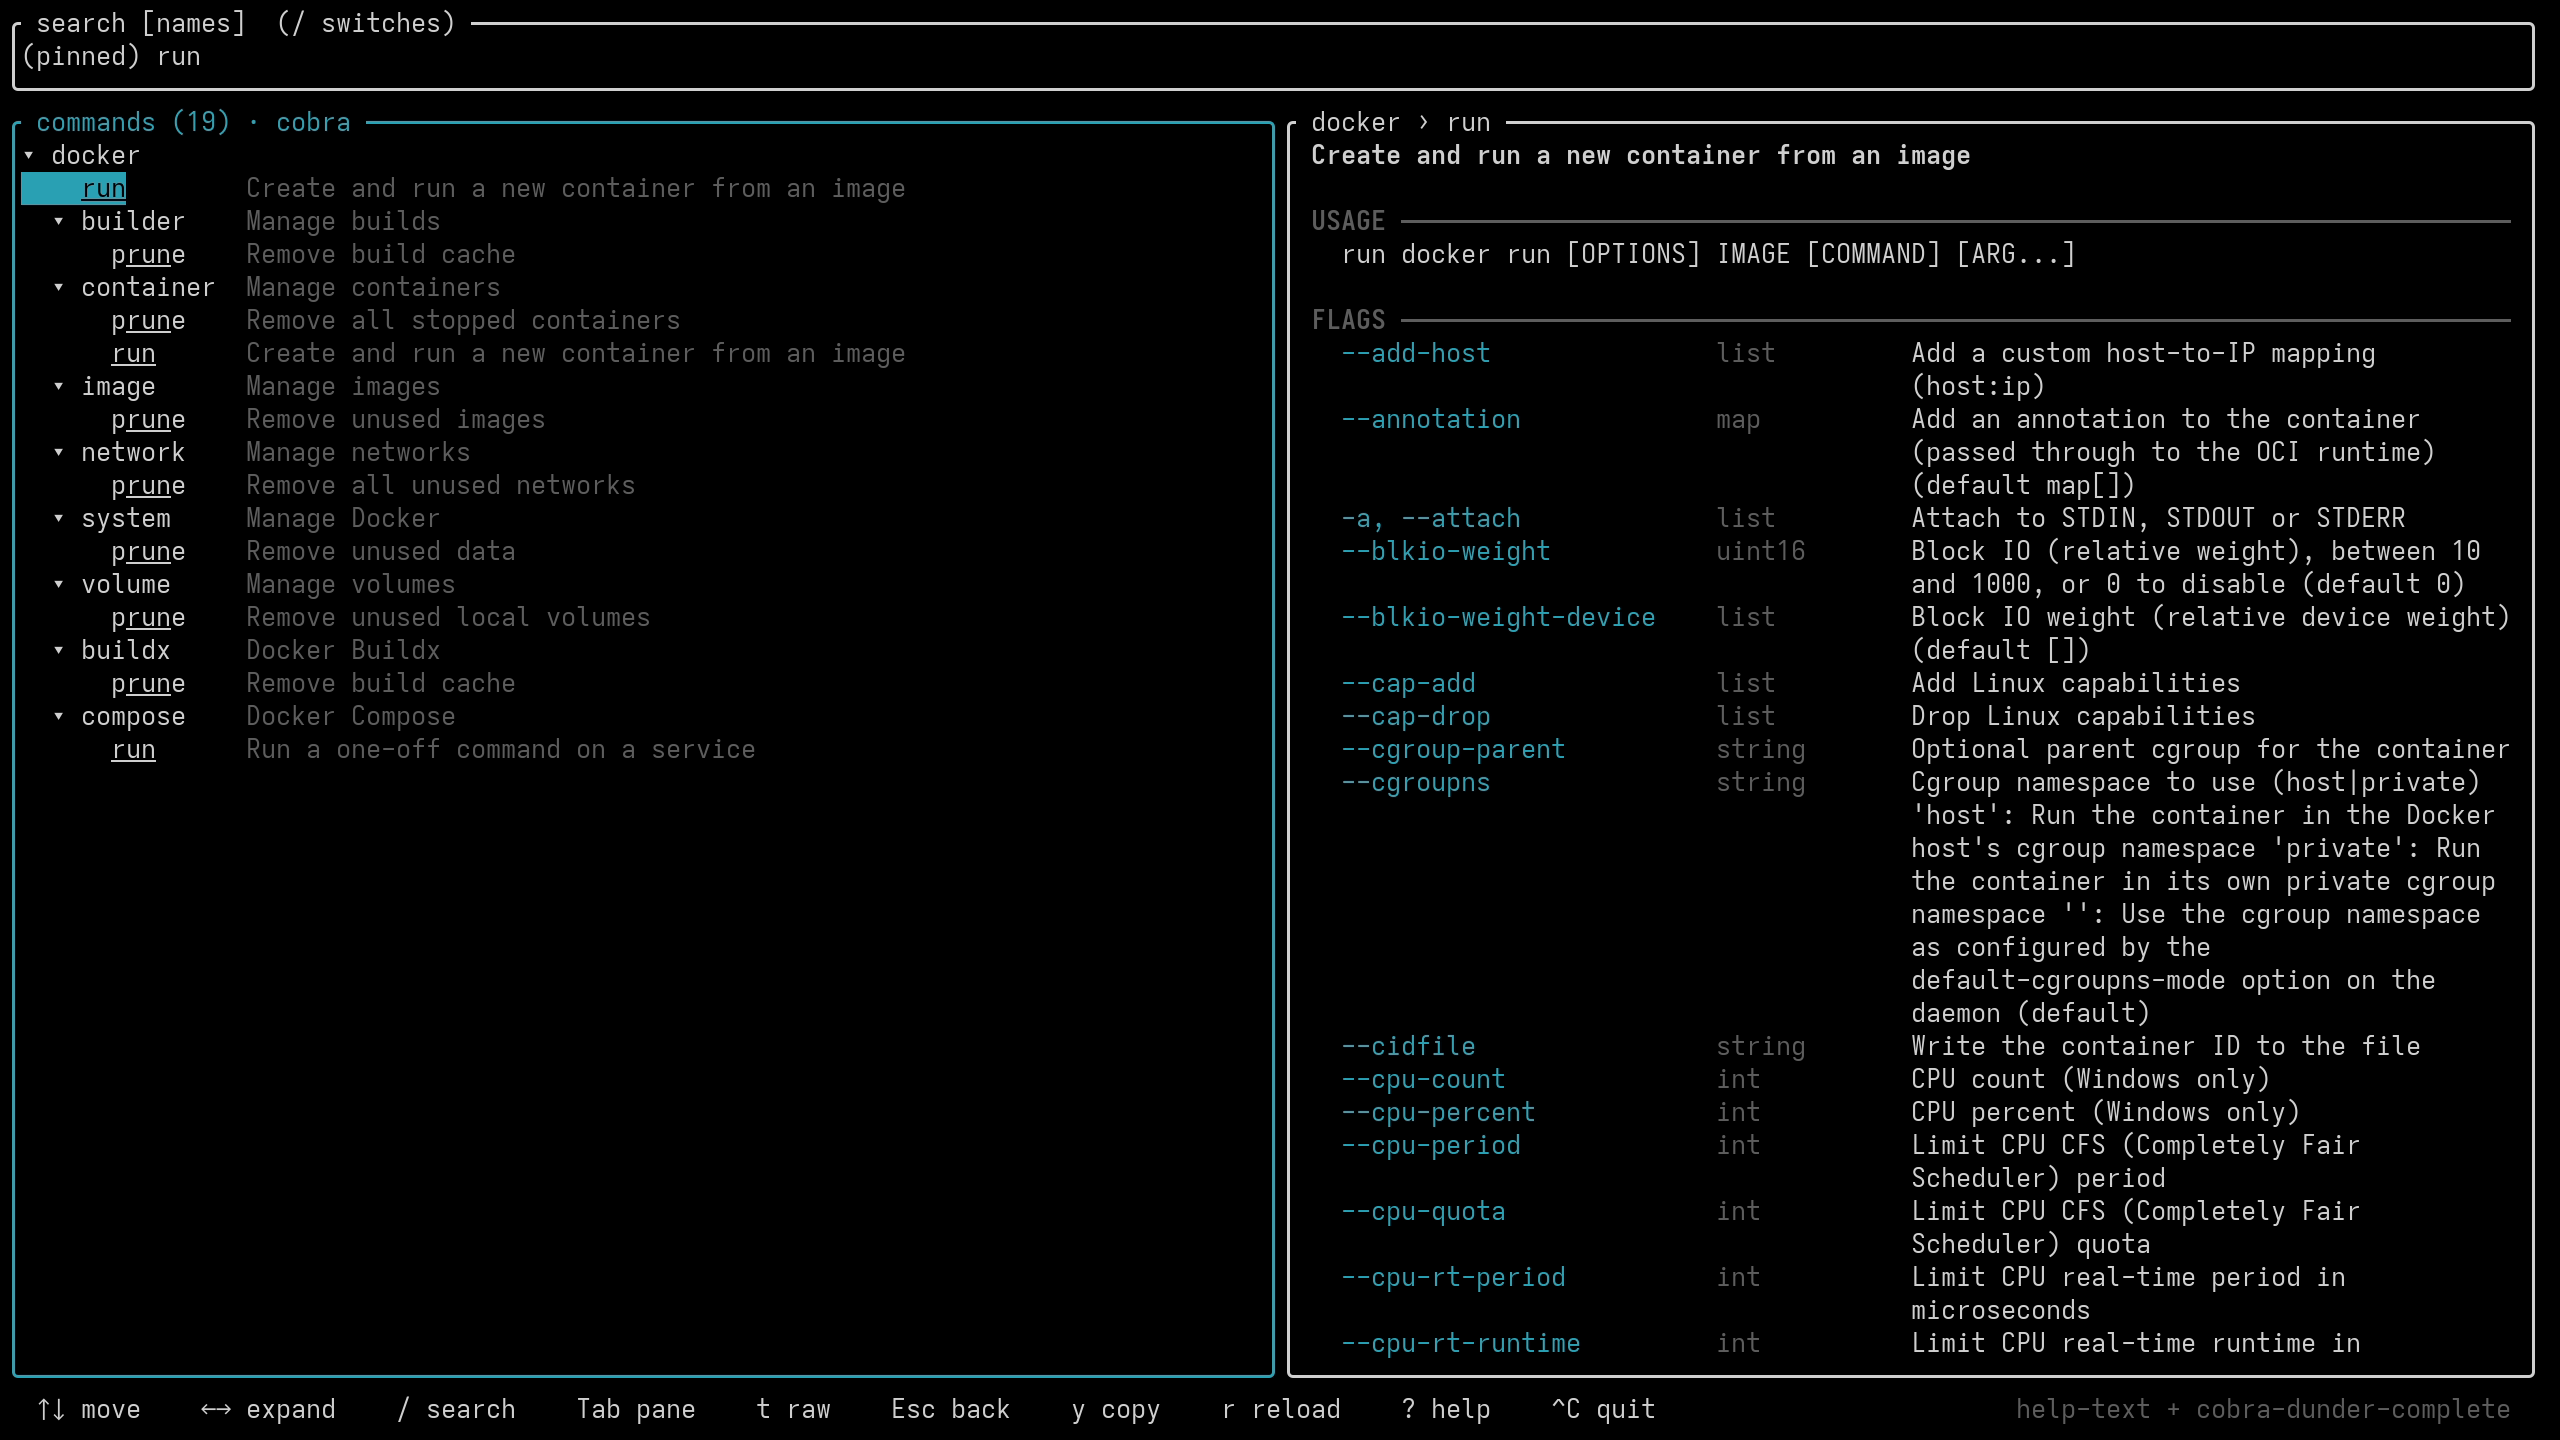Click the system group label
This screenshot has width=2560, height=1440.
tap(126, 519)
